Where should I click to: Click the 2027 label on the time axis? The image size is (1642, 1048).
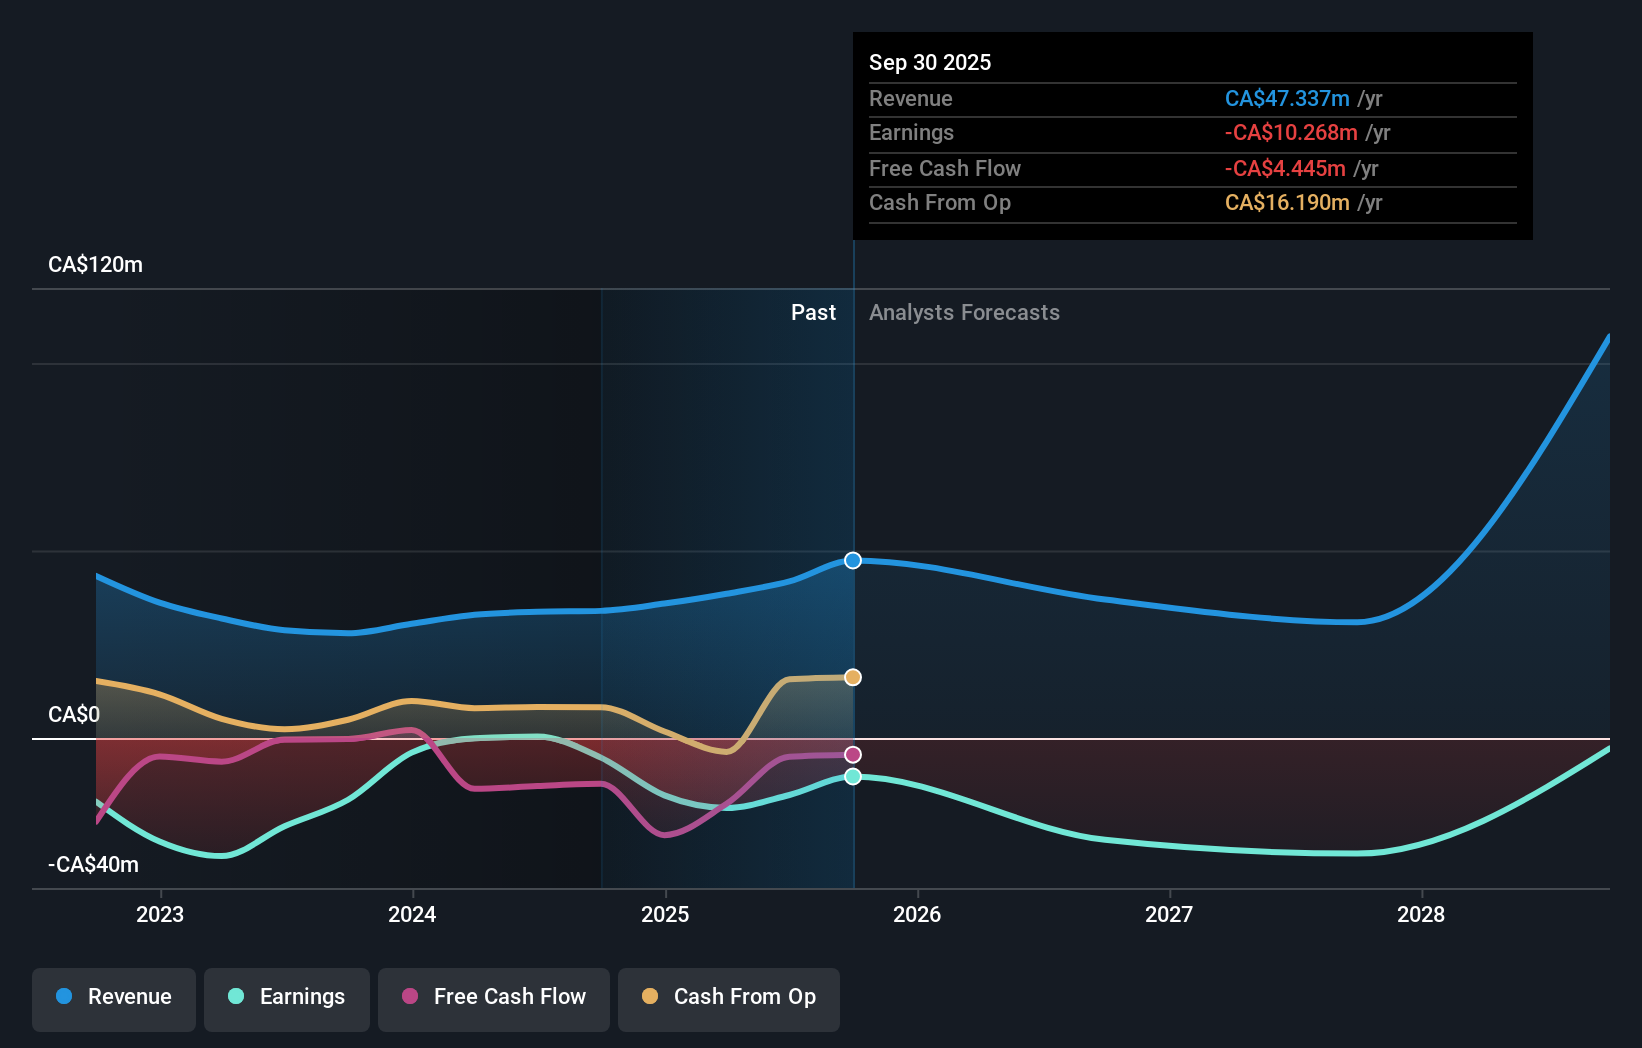(x=1170, y=914)
